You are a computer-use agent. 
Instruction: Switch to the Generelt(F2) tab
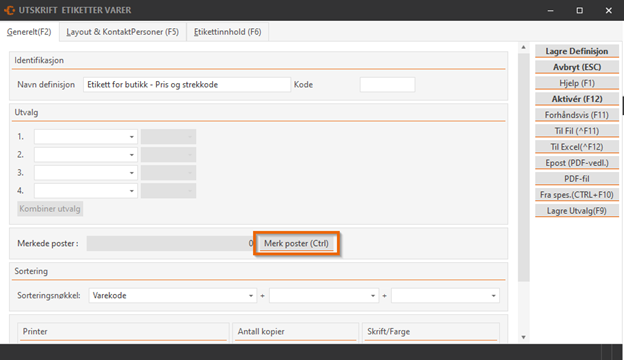[29, 32]
